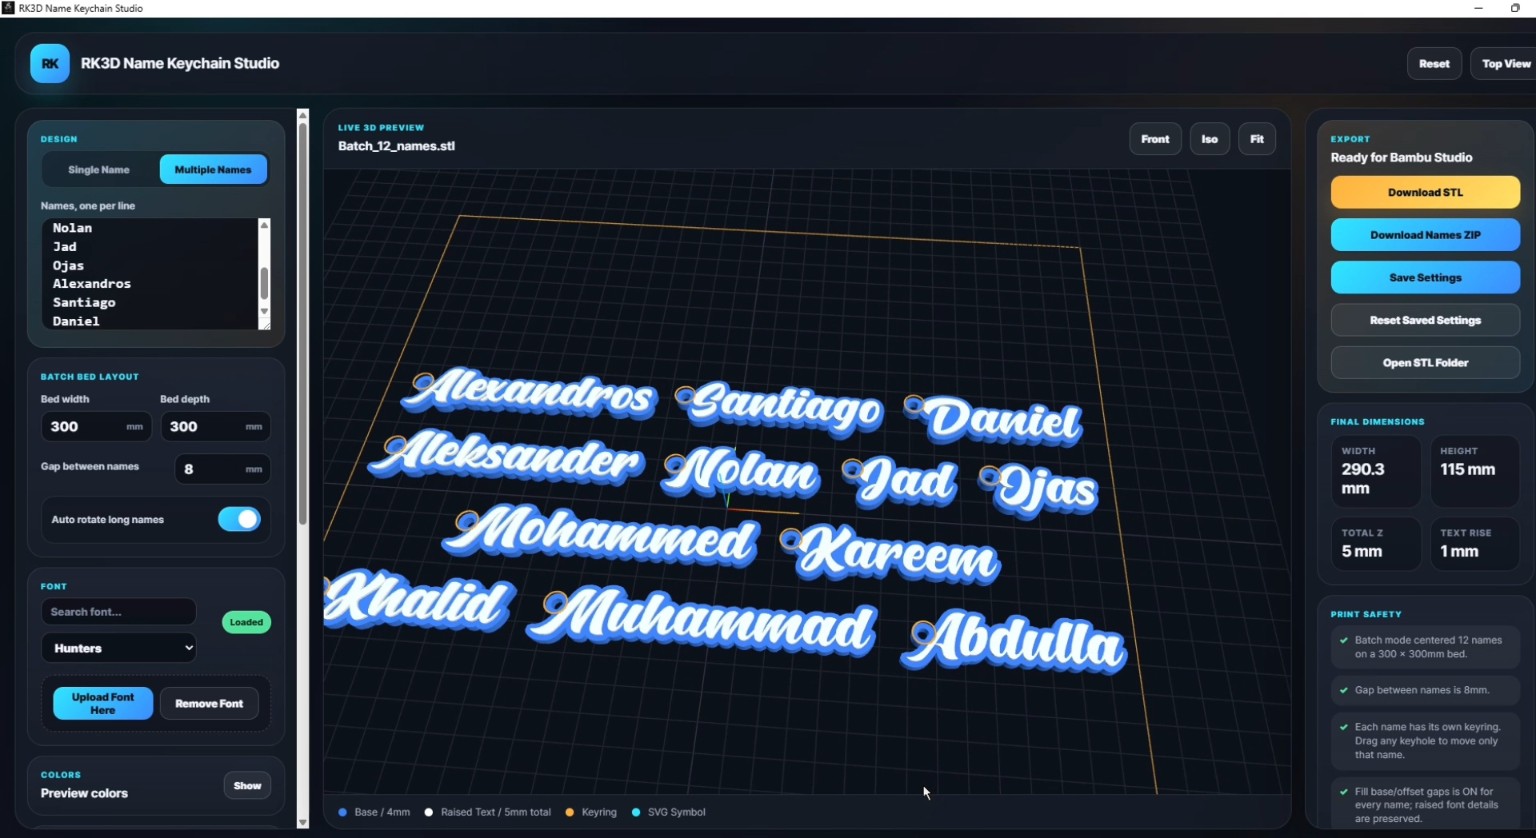Click the cyan SVG Symbol legend dot
This screenshot has height=838, width=1536.
(x=636, y=812)
